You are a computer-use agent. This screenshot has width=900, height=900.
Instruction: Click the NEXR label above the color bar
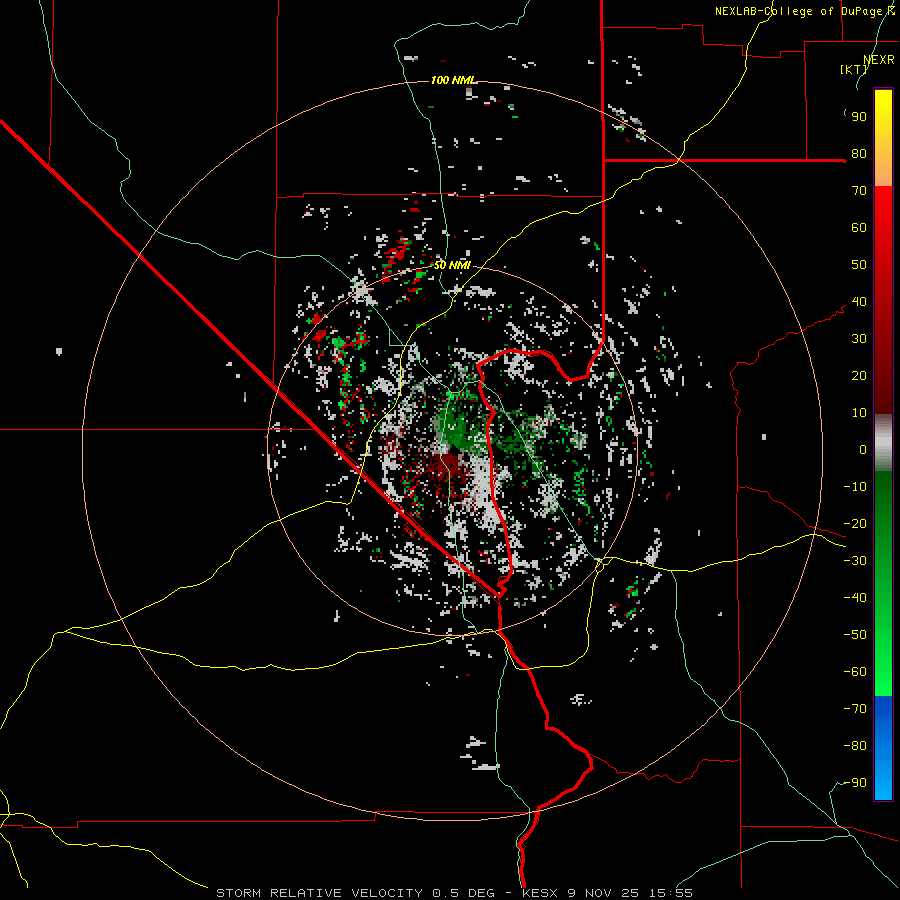[879, 60]
